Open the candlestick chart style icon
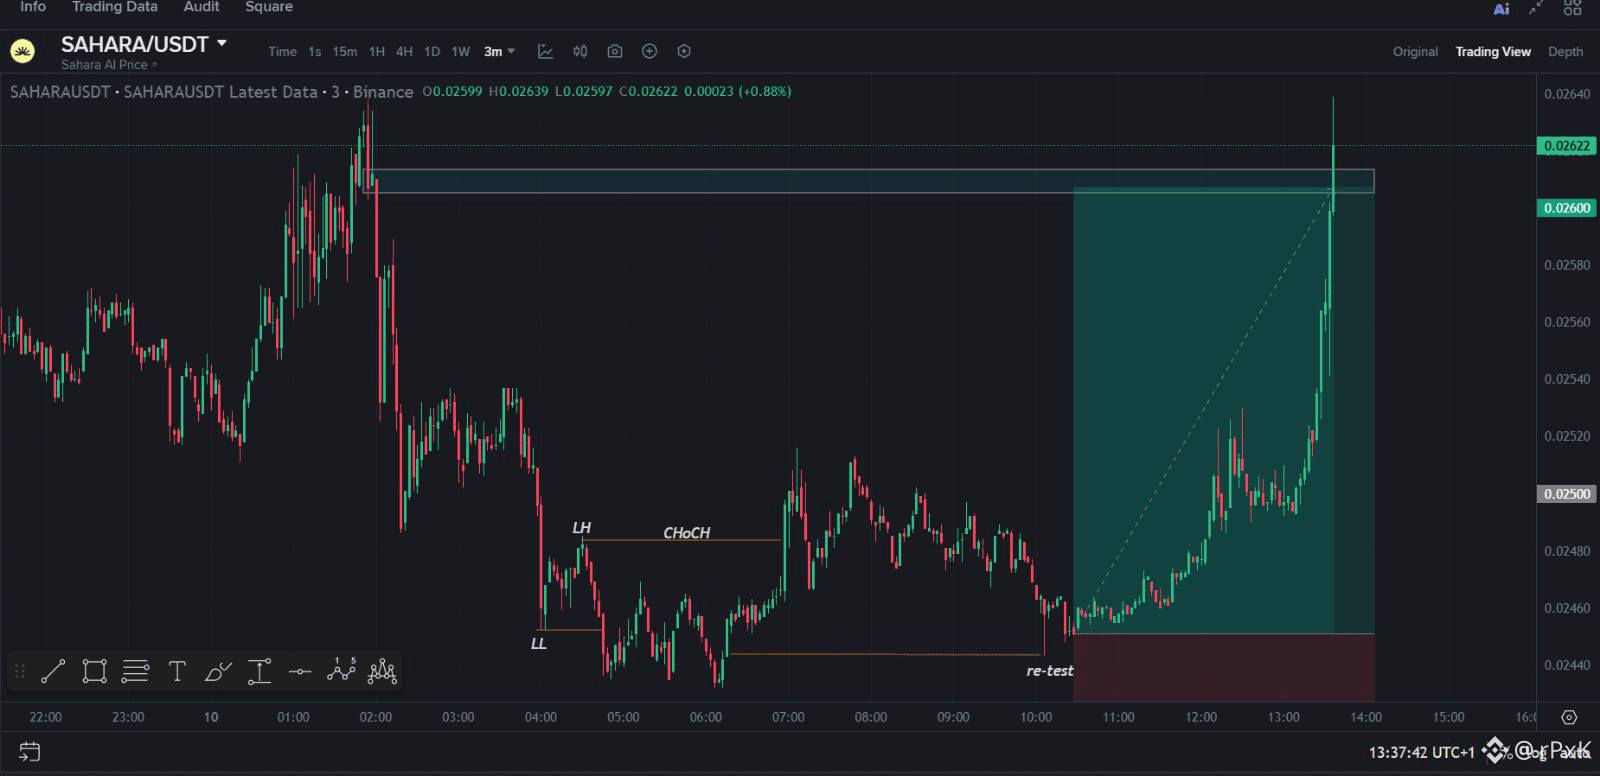1600x776 pixels. coord(580,51)
